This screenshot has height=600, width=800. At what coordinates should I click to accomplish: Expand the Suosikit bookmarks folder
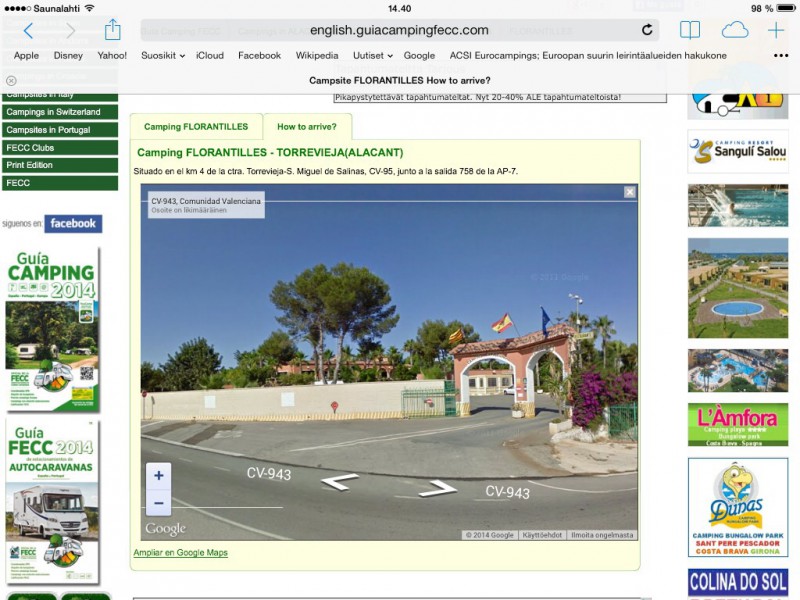pyautogui.click(x=163, y=56)
